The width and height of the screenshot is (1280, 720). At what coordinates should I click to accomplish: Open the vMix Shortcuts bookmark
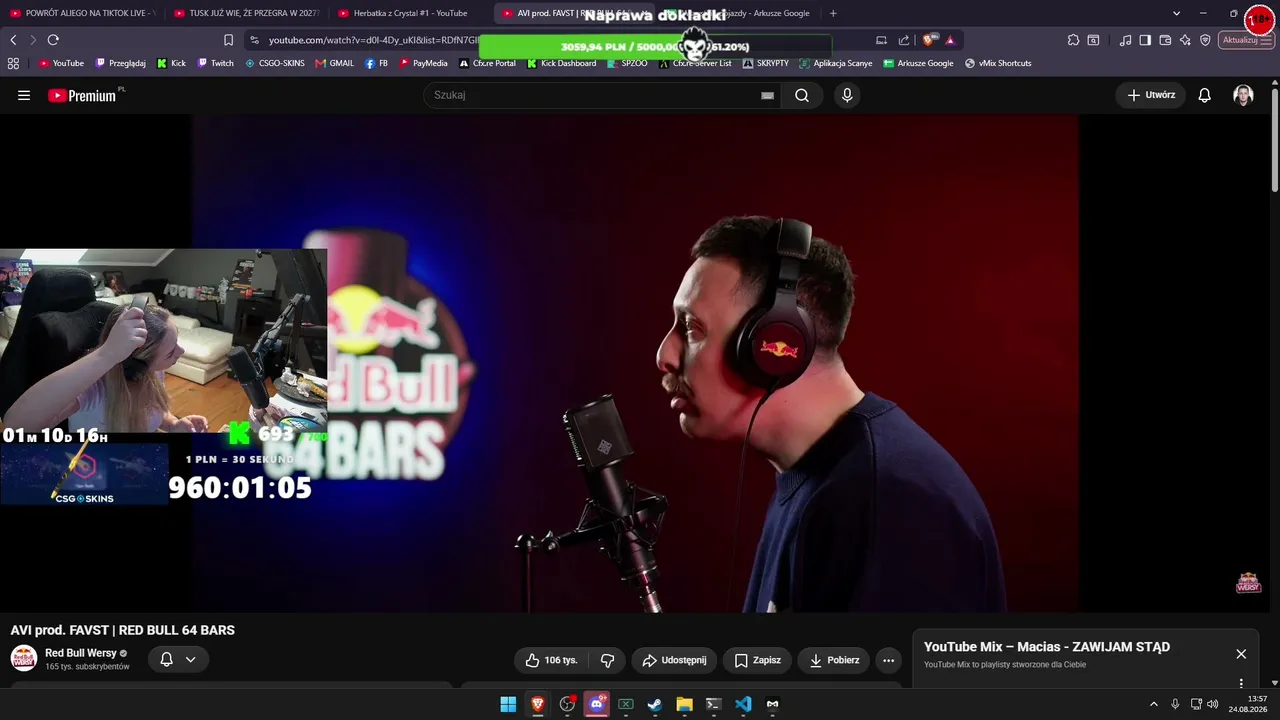(998, 63)
